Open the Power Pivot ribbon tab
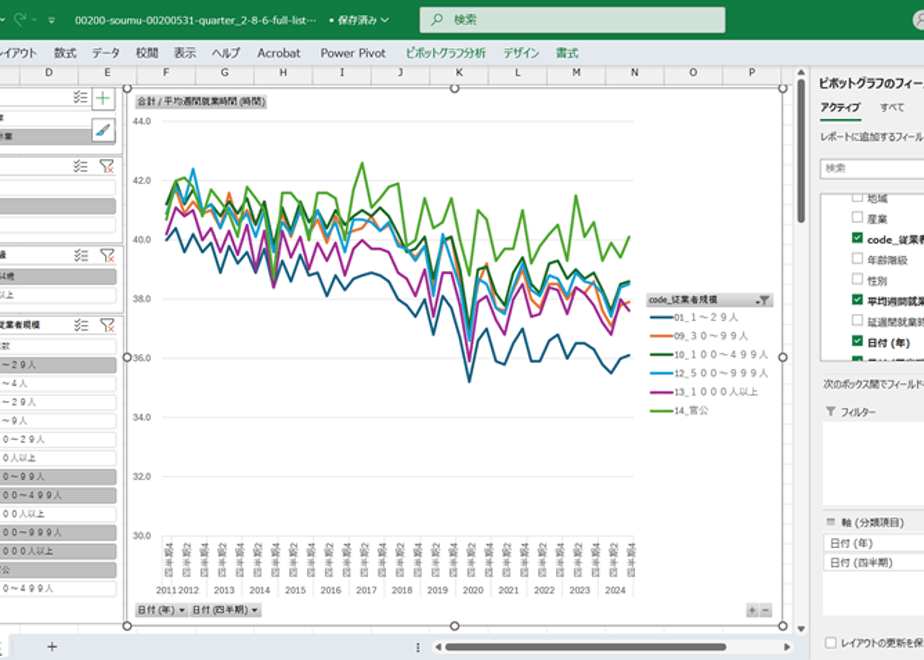The height and width of the screenshot is (660, 924). point(353,53)
